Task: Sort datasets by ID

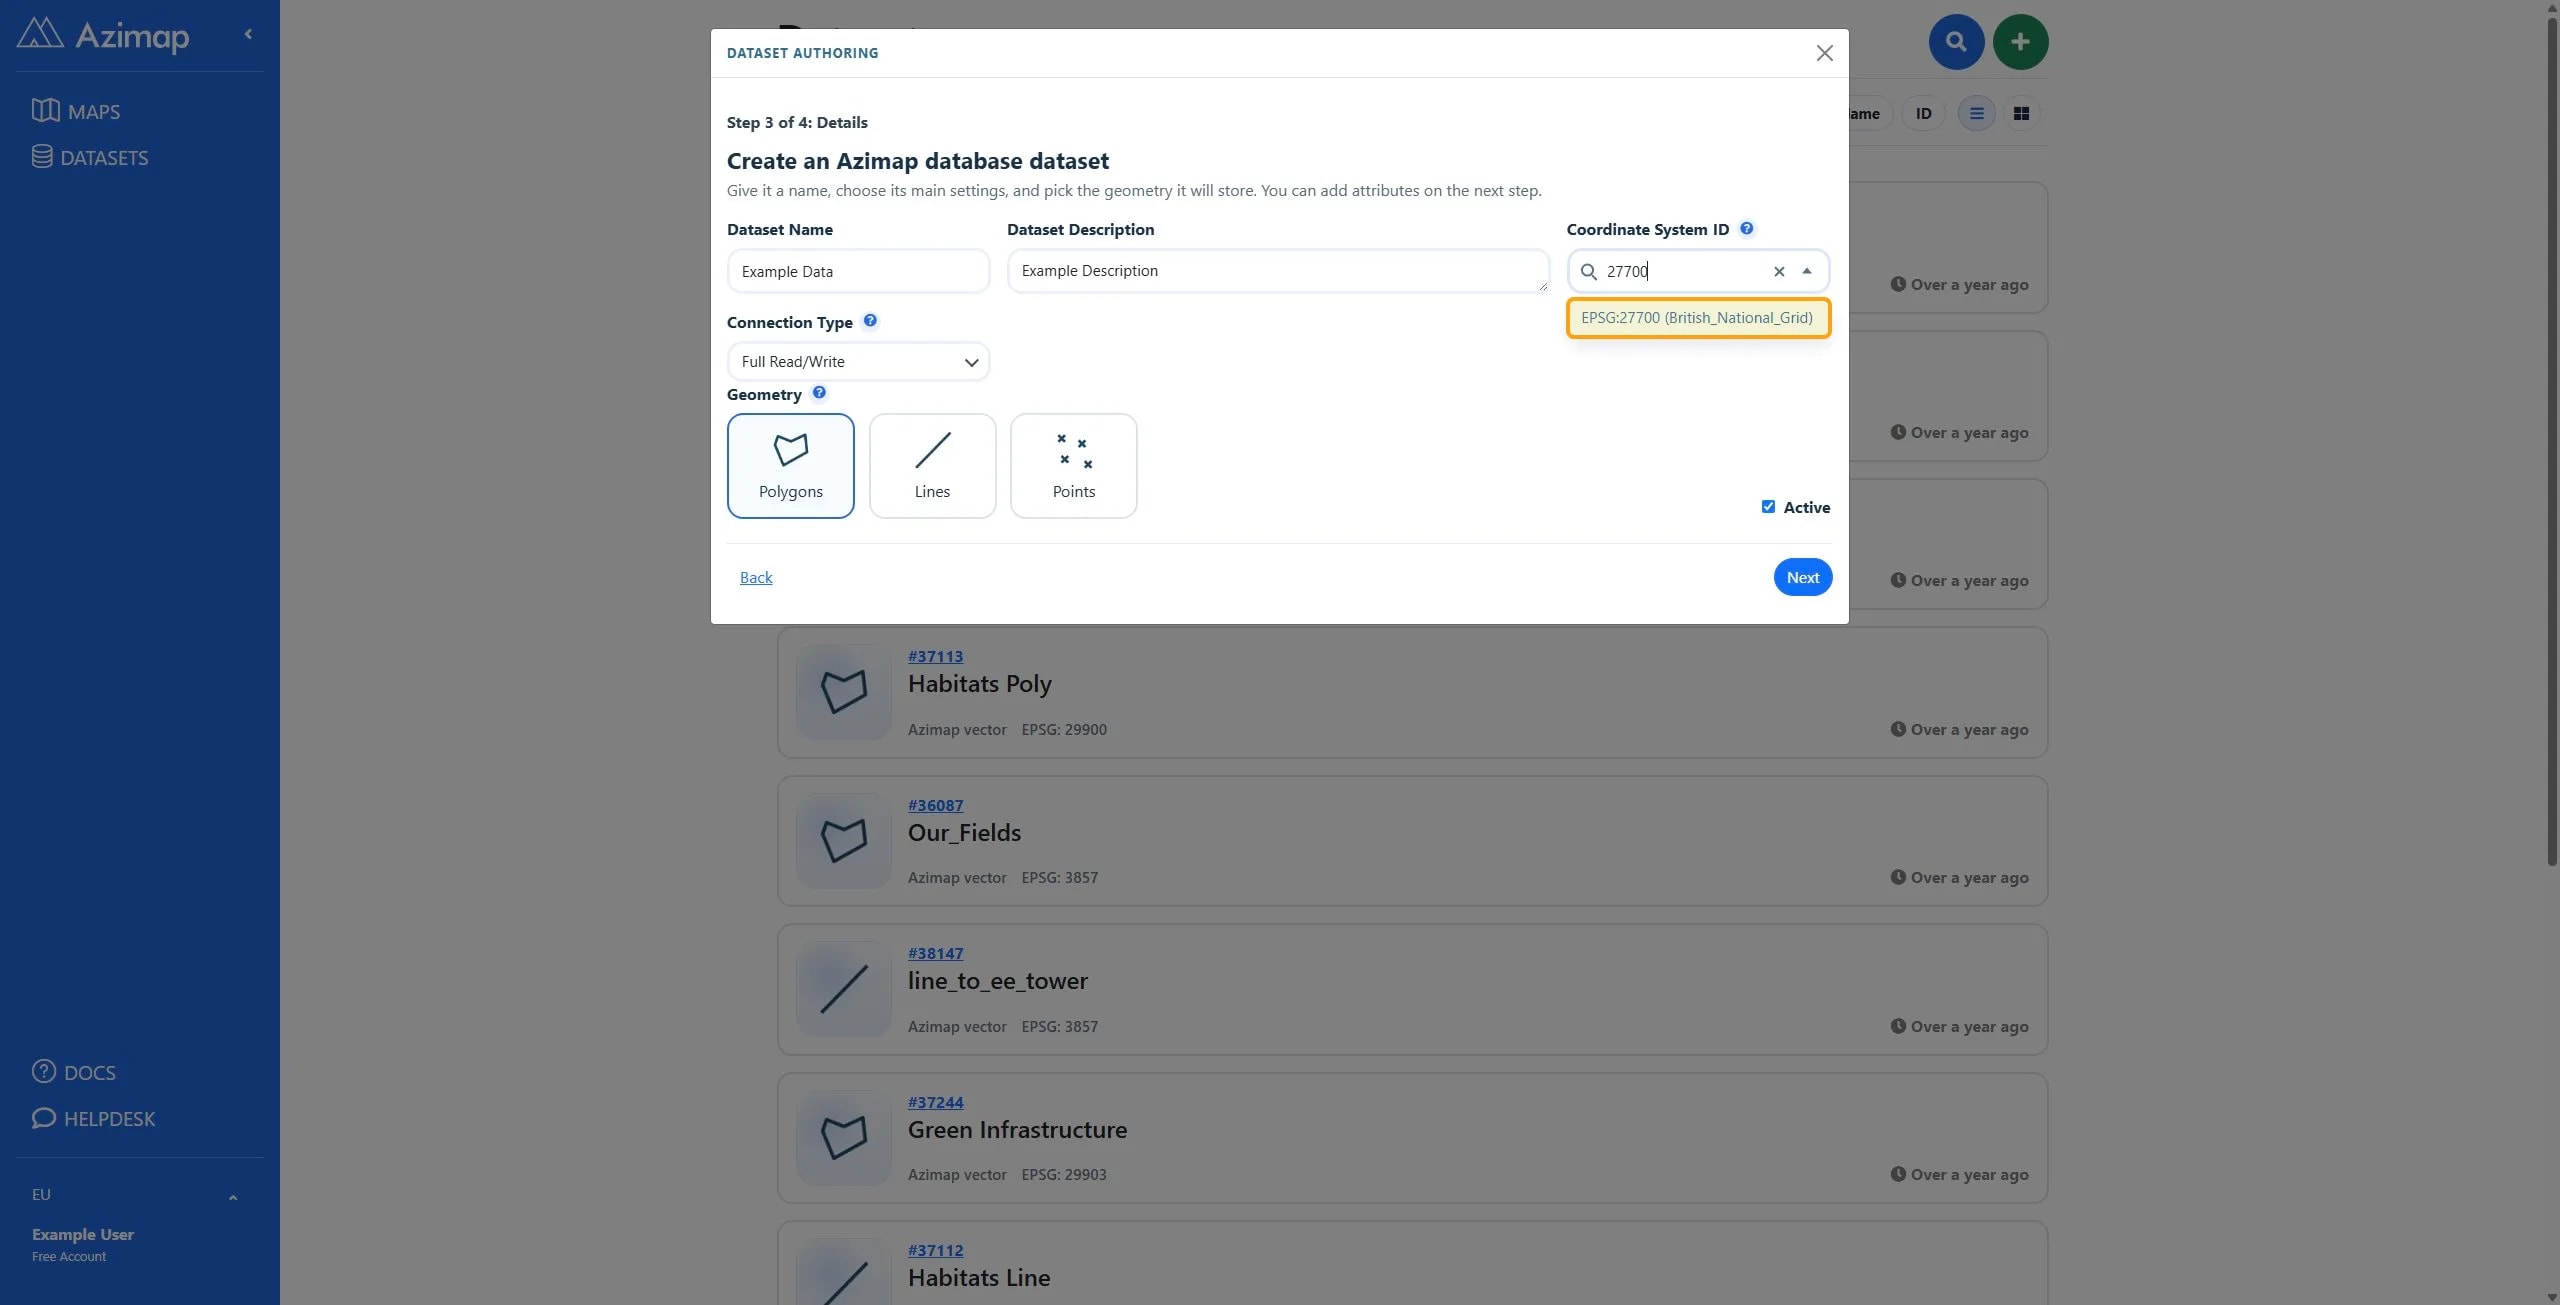Action: (x=1923, y=114)
